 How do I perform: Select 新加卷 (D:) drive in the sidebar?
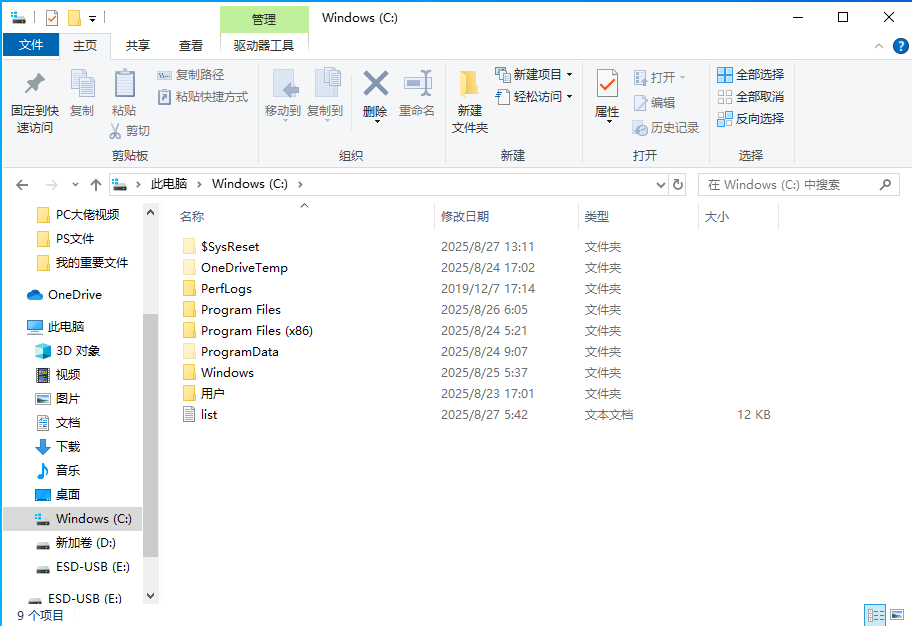coord(86,543)
